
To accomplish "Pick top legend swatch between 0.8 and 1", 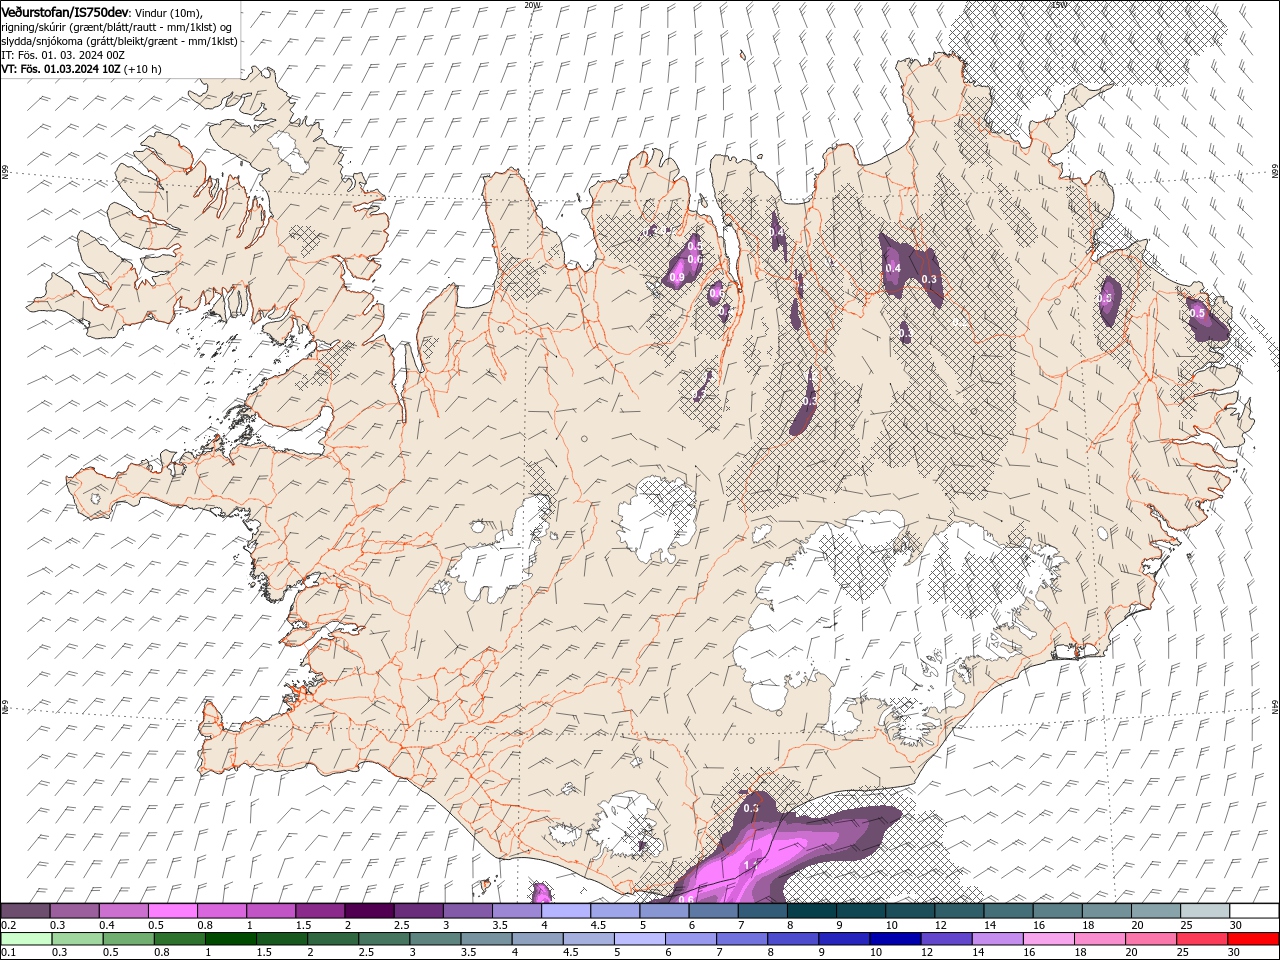I will tap(221, 911).
